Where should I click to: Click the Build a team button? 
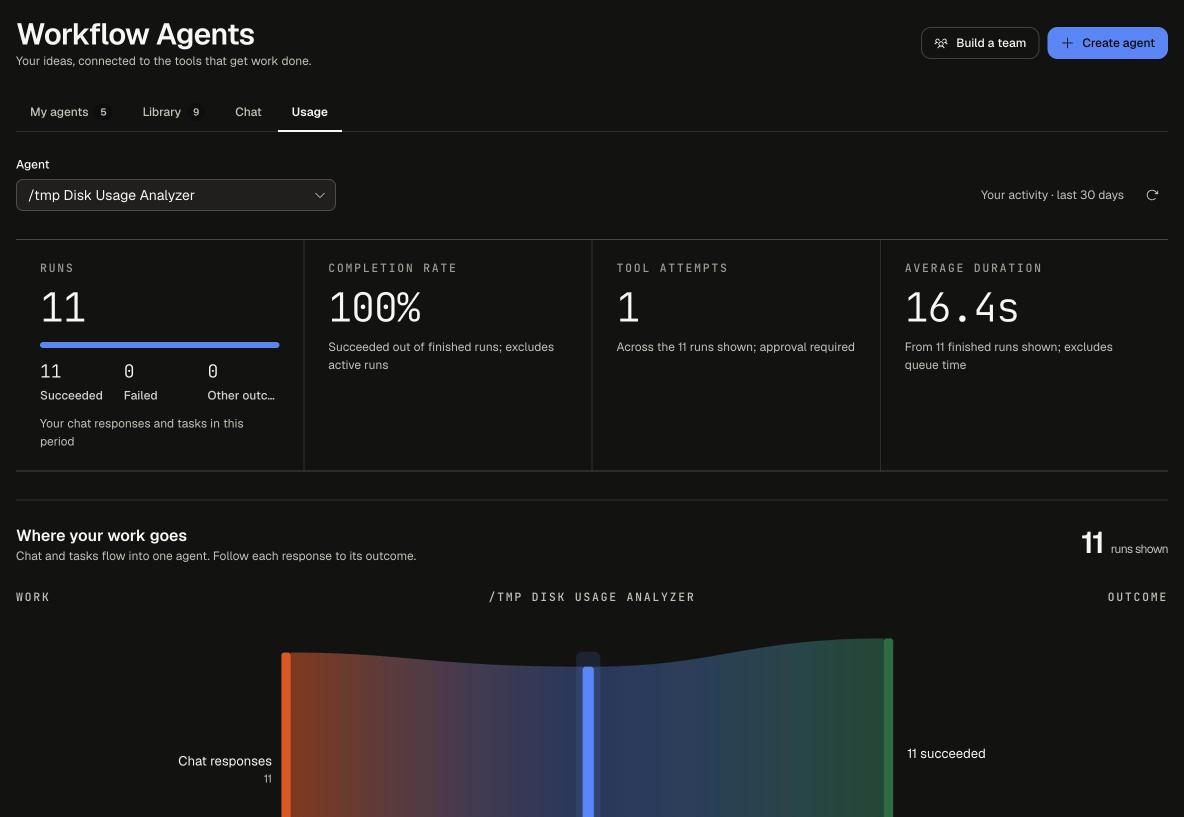[x=979, y=43]
